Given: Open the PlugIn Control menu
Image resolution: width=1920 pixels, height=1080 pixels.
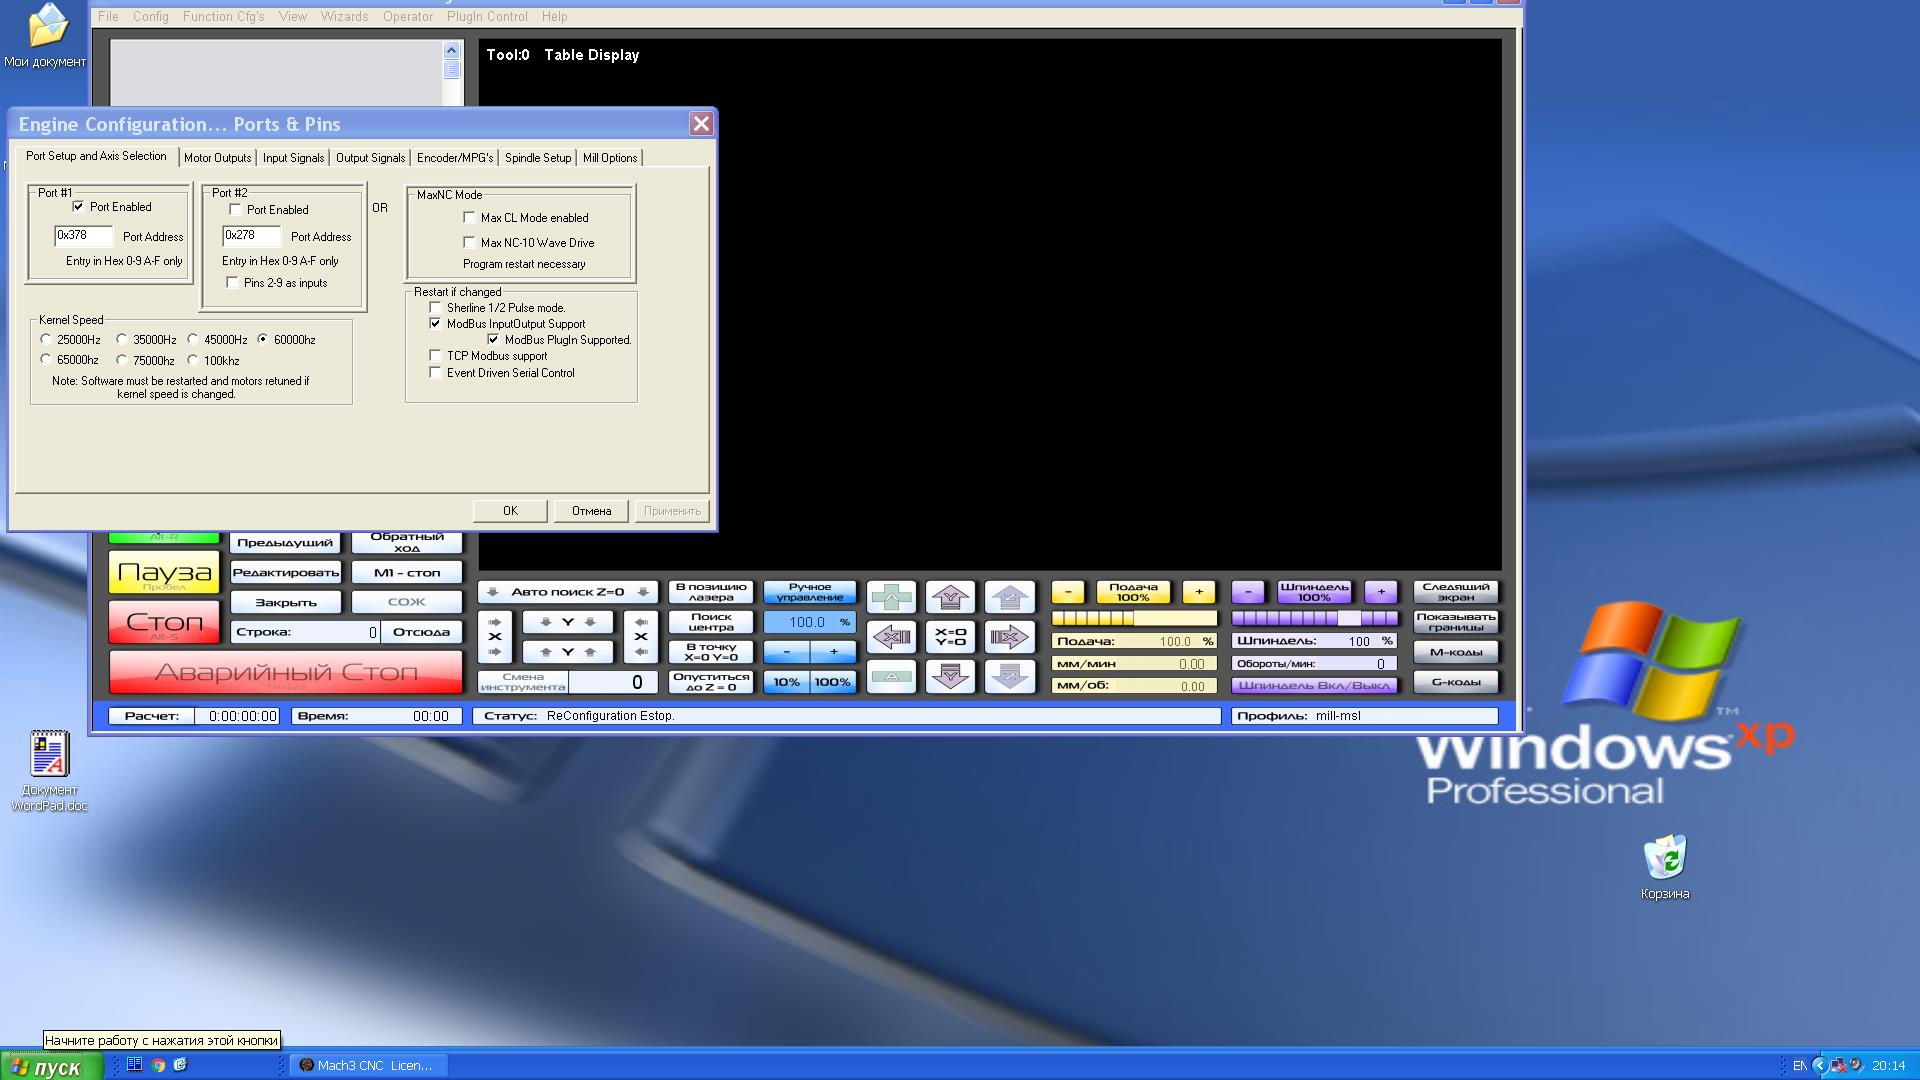Looking at the screenshot, I should click(486, 16).
